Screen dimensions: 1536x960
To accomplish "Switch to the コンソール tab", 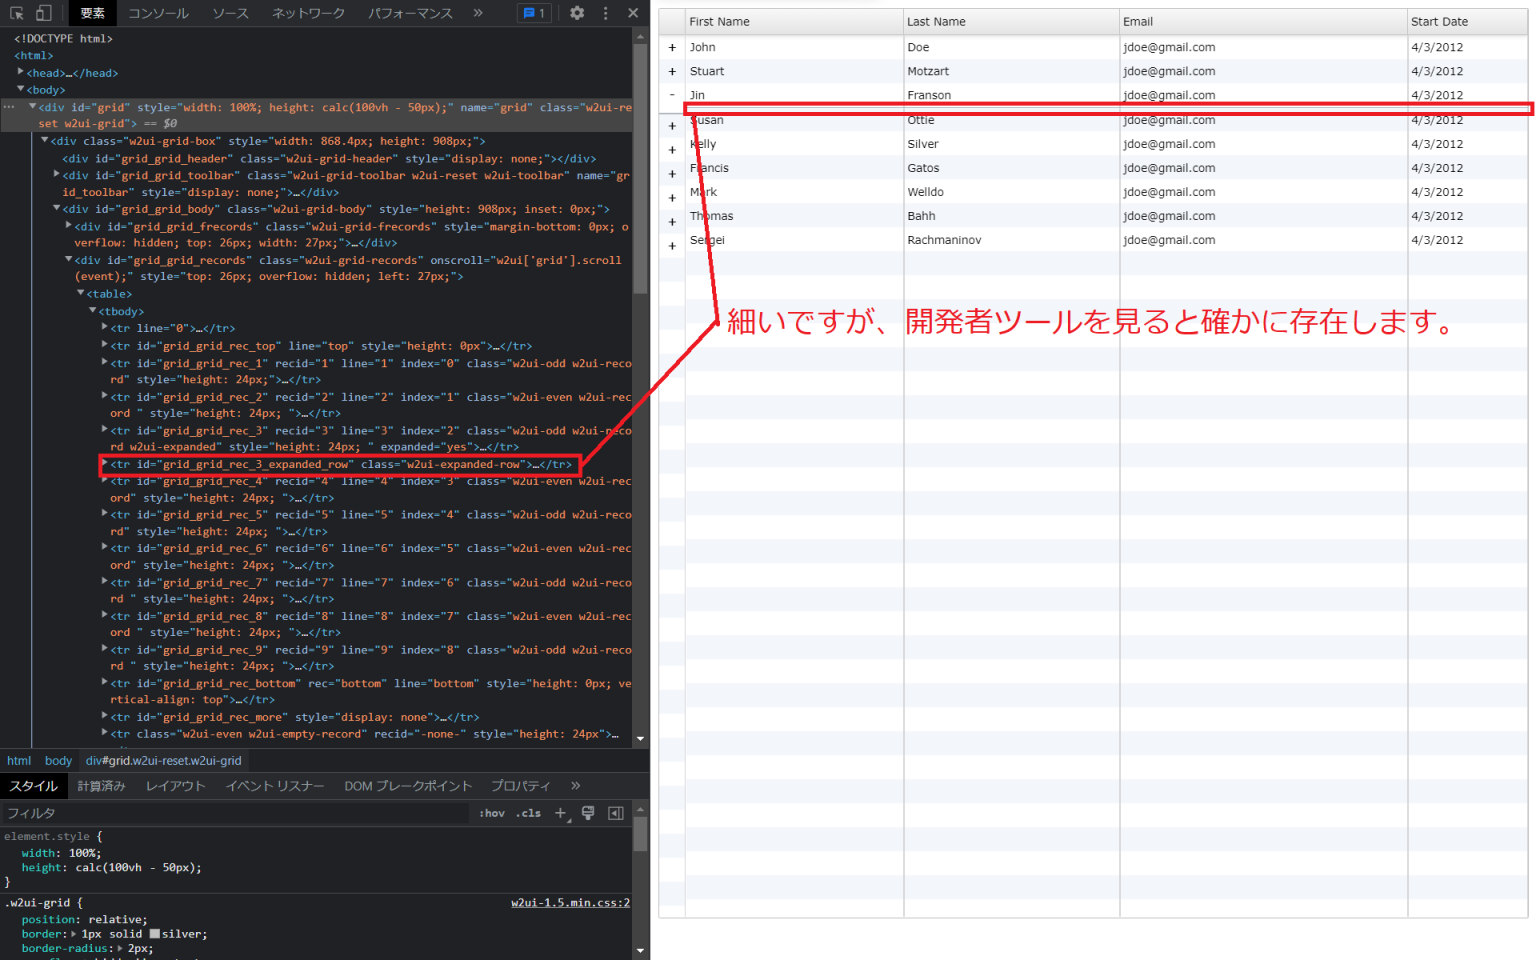I will pos(160,12).
